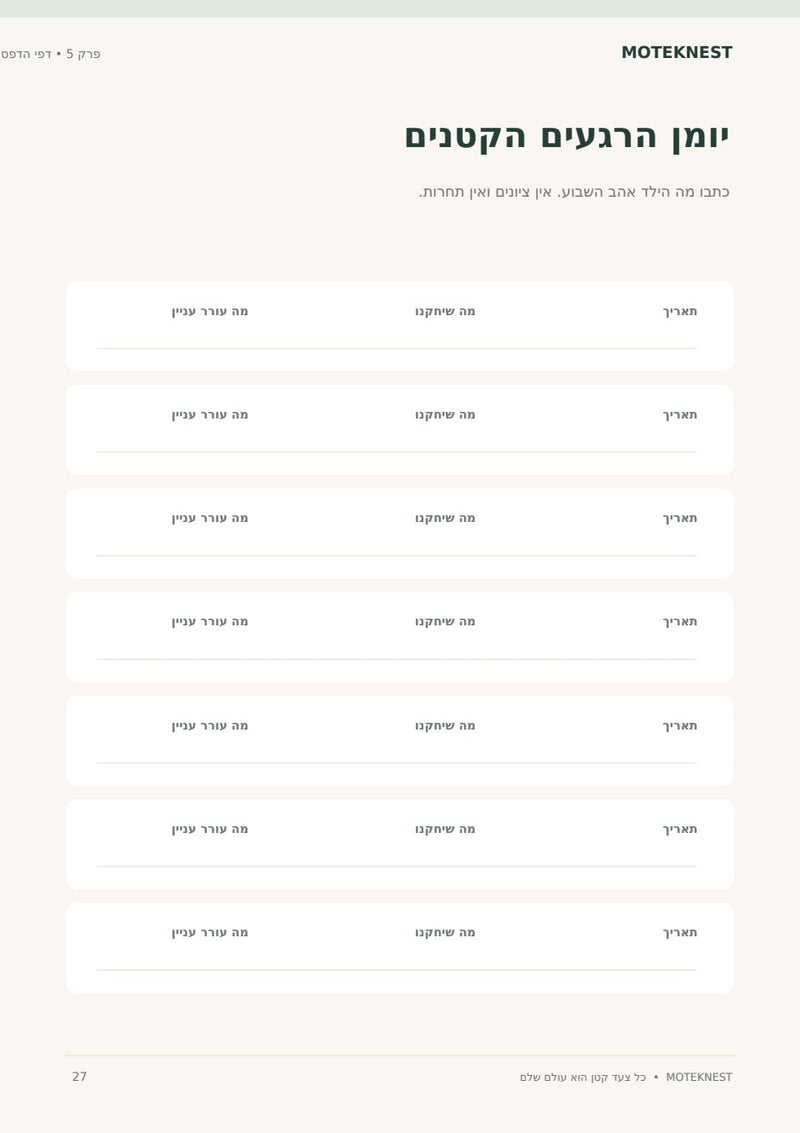Viewport: 800px width, 1133px height.
Task: Click the מה שיחקנו label in the third card
Action: click(x=445, y=518)
